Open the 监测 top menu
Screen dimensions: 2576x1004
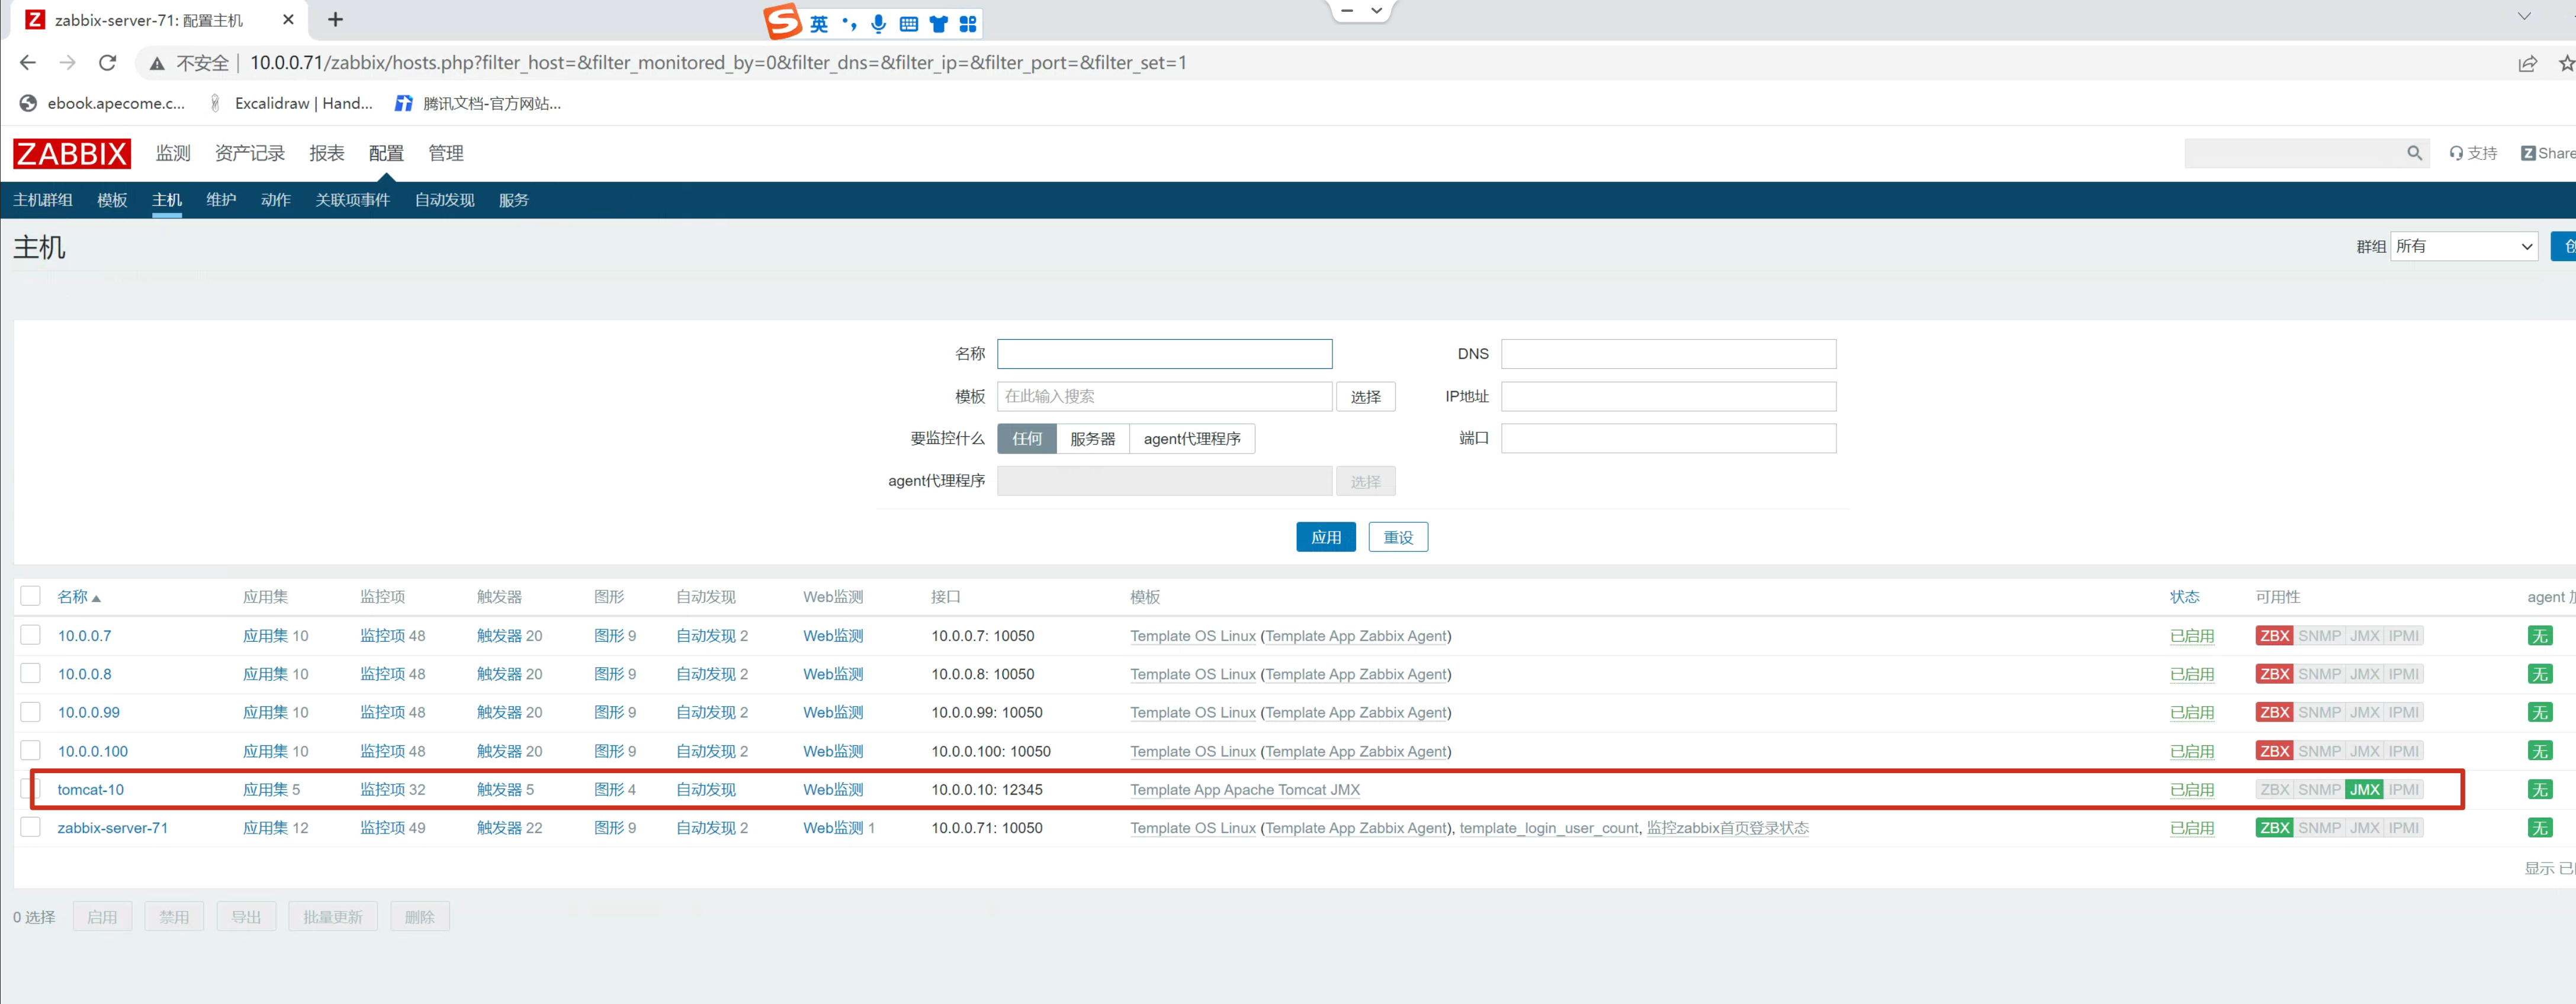coord(172,153)
